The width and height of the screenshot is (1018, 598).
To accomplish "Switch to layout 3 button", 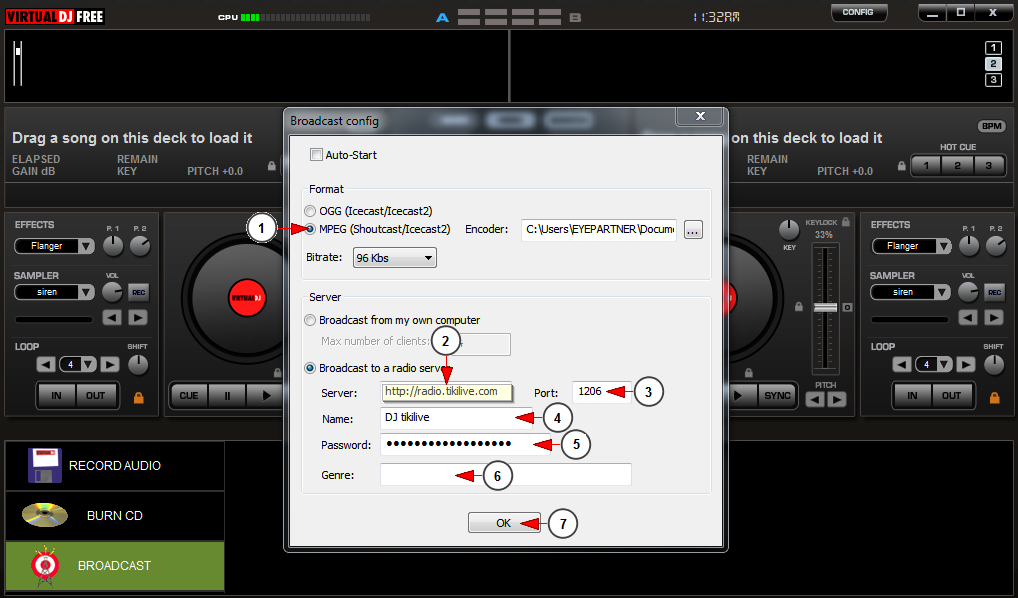I will pos(993,80).
